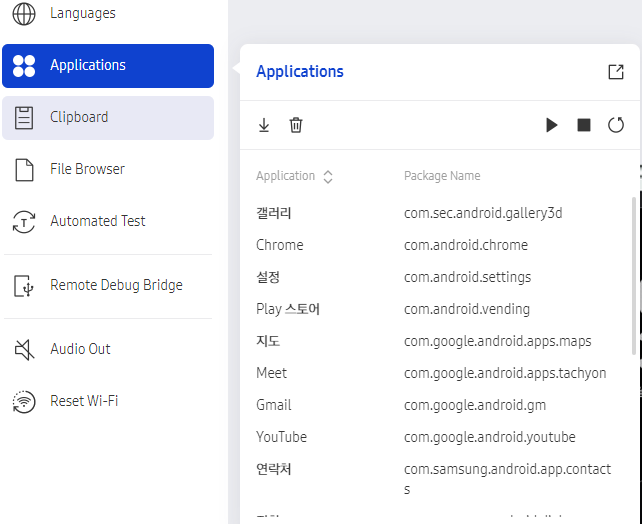Sort by Application column arrows
This screenshot has width=642, height=524.
[x=328, y=176]
